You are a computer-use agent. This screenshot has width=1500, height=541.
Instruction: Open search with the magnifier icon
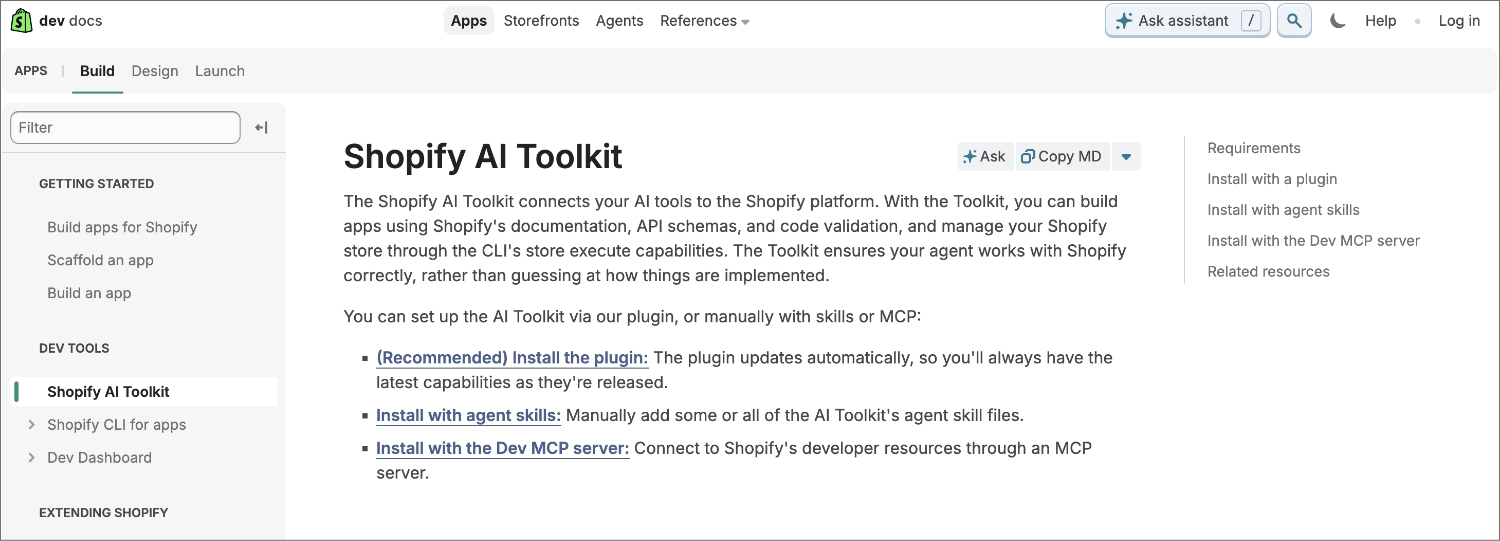click(x=1294, y=21)
